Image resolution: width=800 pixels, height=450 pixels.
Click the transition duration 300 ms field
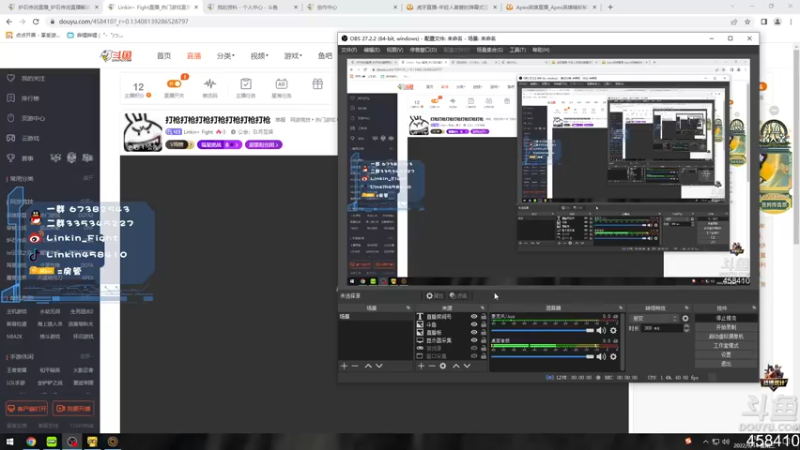click(x=661, y=328)
